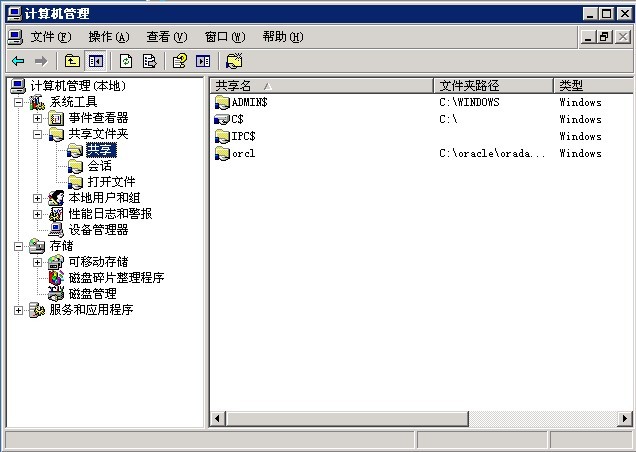
Task: Collapse the 存储 tree node
Action: pyautogui.click(x=18, y=246)
